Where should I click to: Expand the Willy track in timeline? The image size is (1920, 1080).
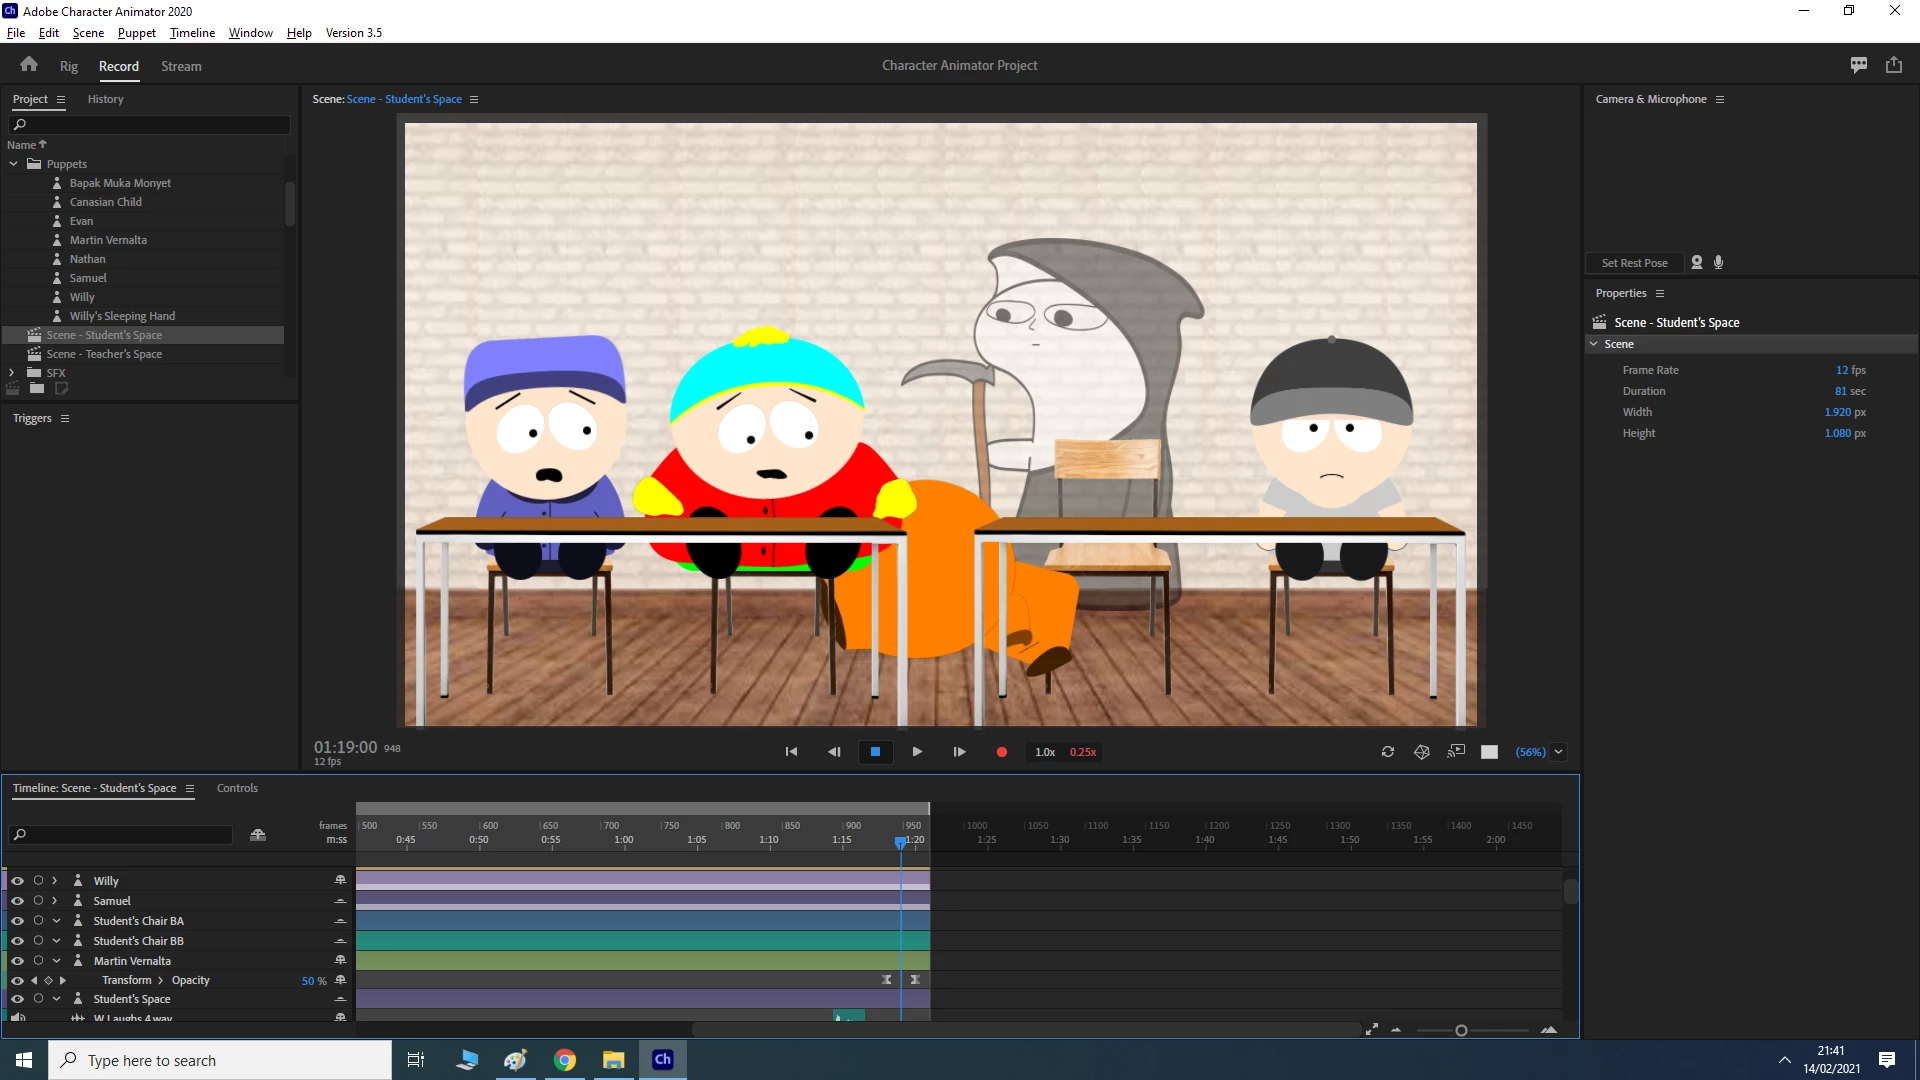(55, 881)
